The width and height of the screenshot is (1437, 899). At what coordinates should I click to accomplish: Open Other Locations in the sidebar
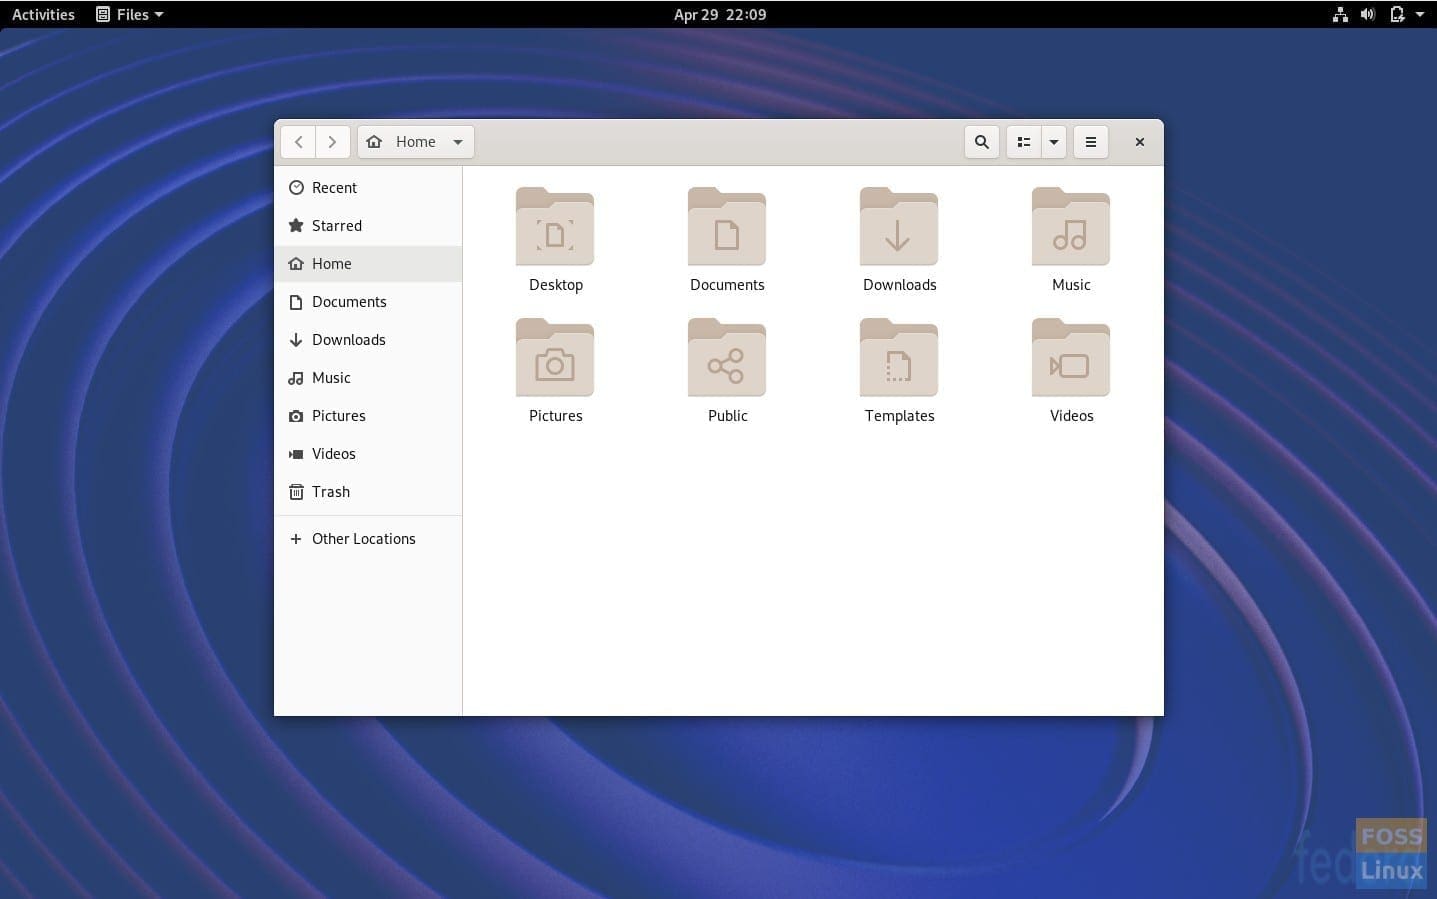click(x=368, y=539)
